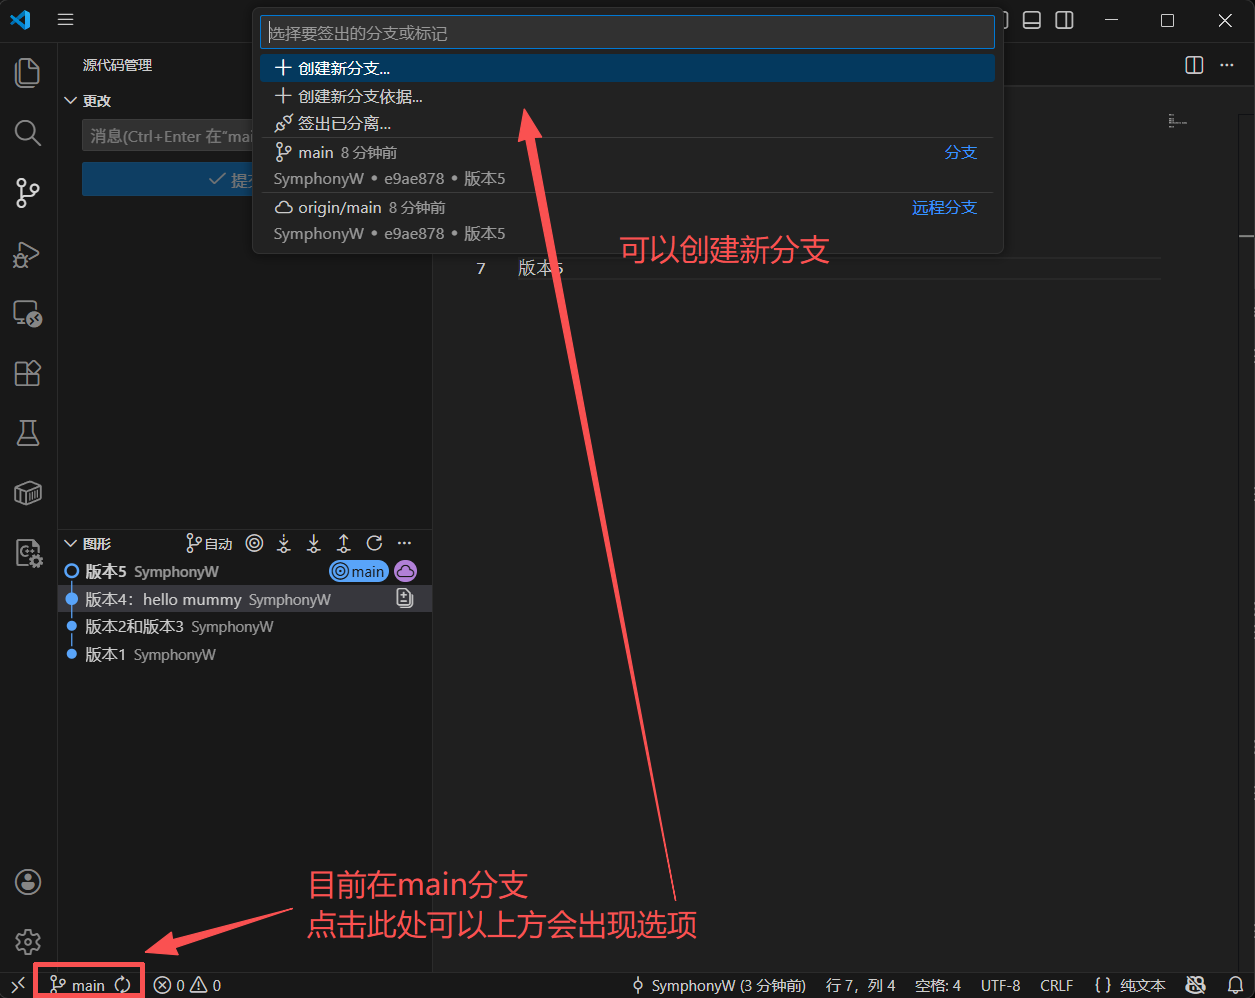
Task: Click the synchronize changes icon
Action: 122,985
